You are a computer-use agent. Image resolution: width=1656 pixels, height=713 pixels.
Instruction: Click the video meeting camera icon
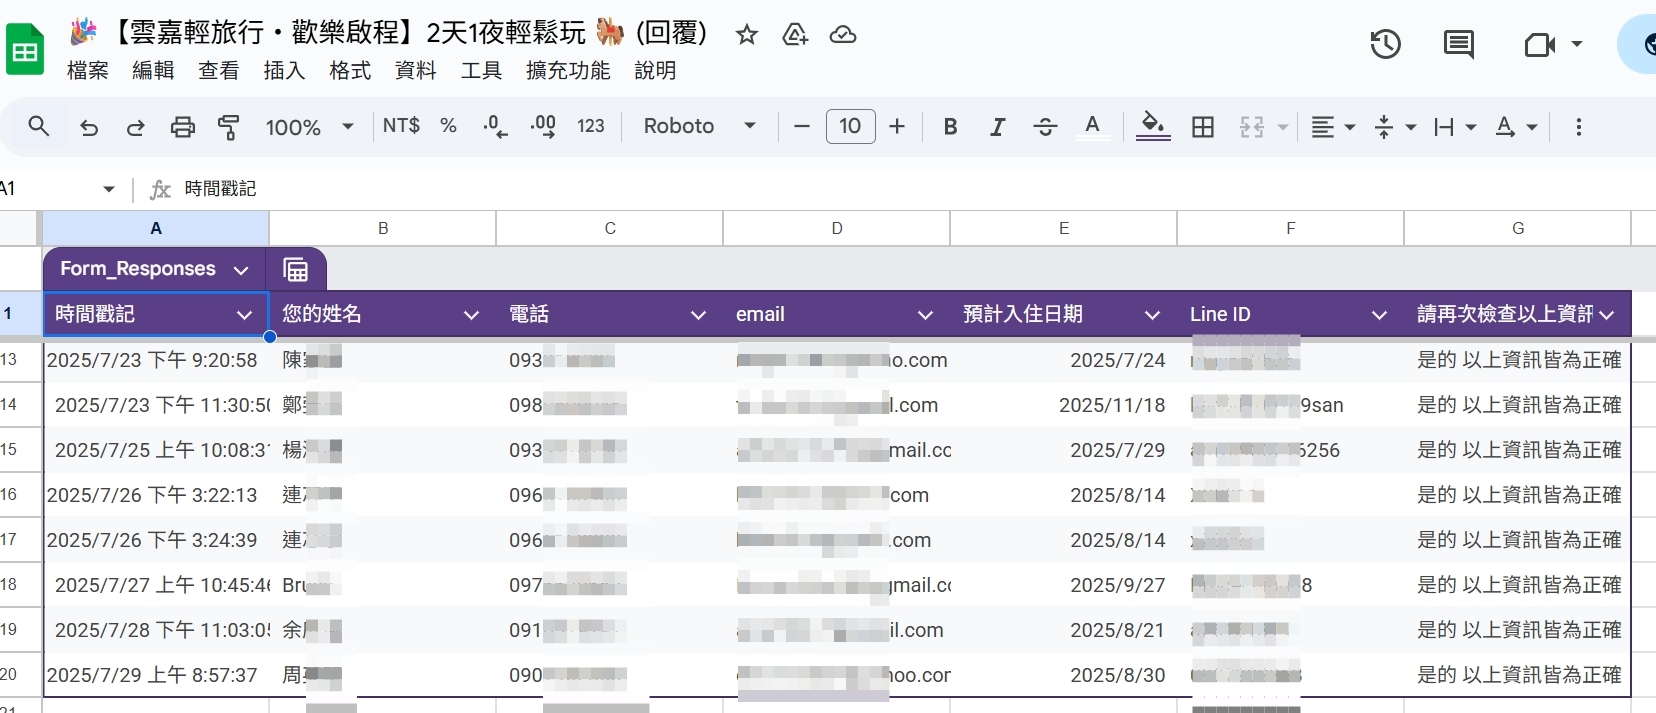coord(1540,44)
